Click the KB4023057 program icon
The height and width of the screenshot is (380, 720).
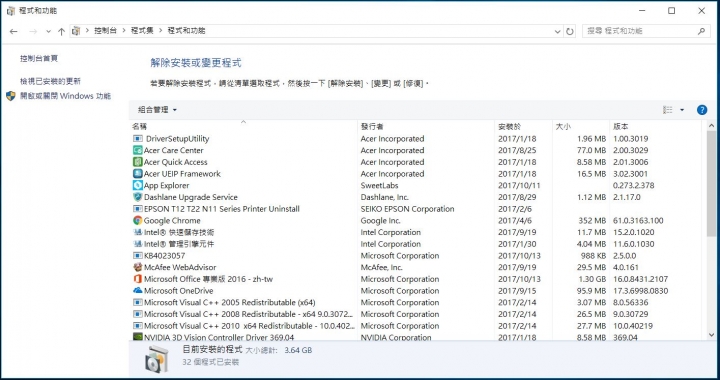138,256
